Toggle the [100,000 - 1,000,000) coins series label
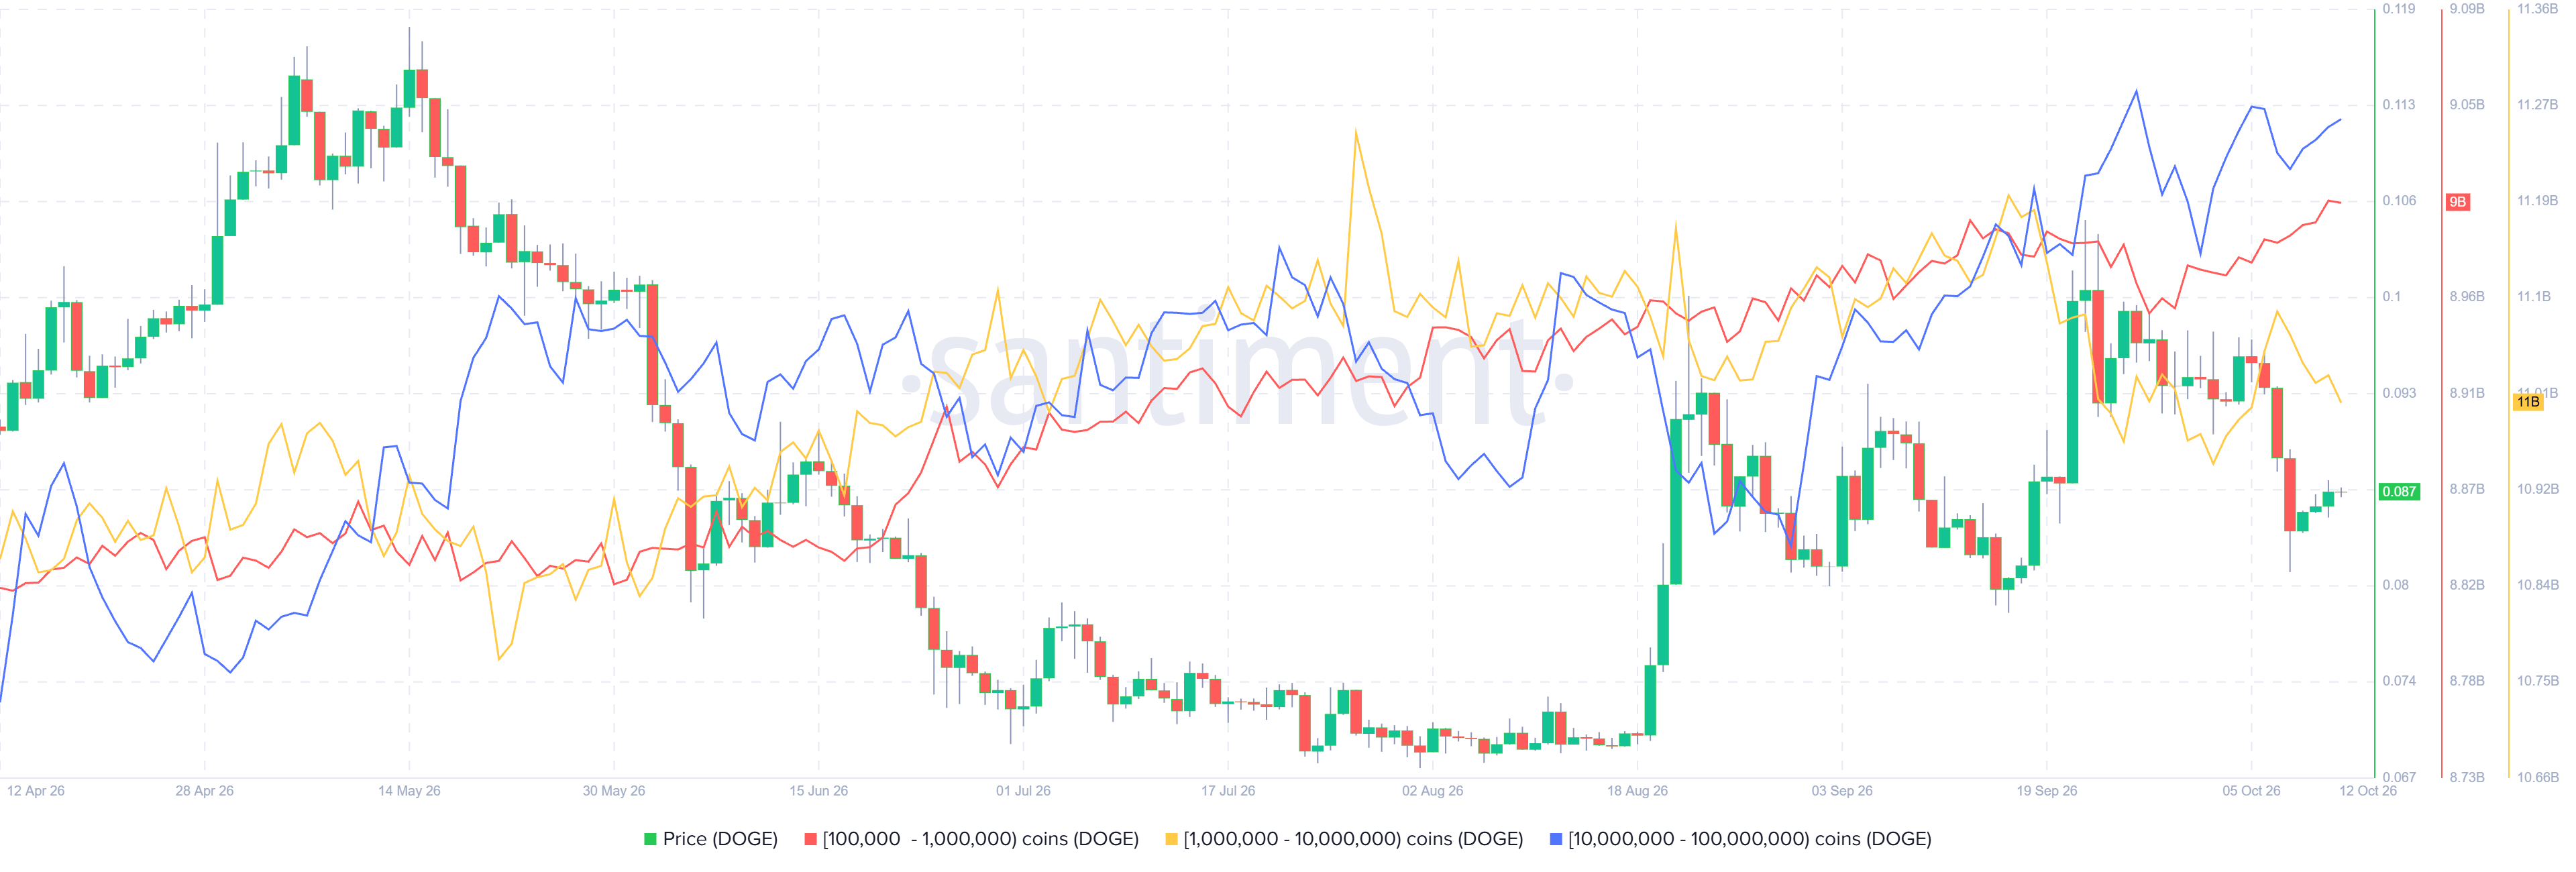Image resolution: width=2576 pixels, height=872 pixels. click(x=980, y=839)
